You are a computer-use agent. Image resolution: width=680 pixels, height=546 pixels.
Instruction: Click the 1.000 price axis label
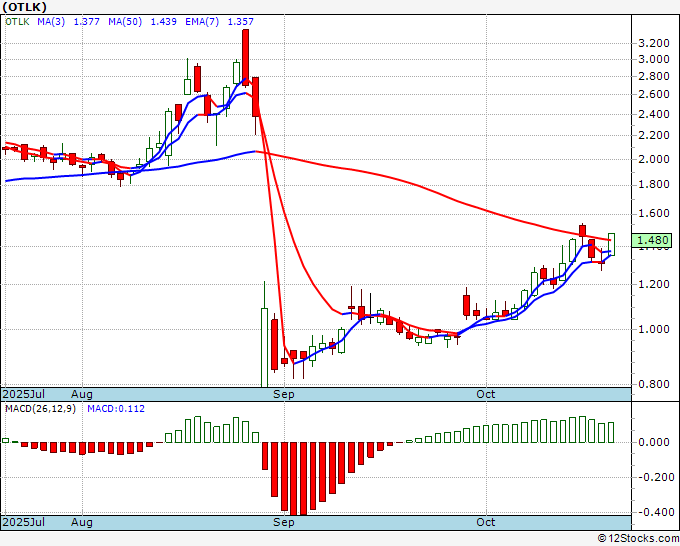(x=654, y=329)
